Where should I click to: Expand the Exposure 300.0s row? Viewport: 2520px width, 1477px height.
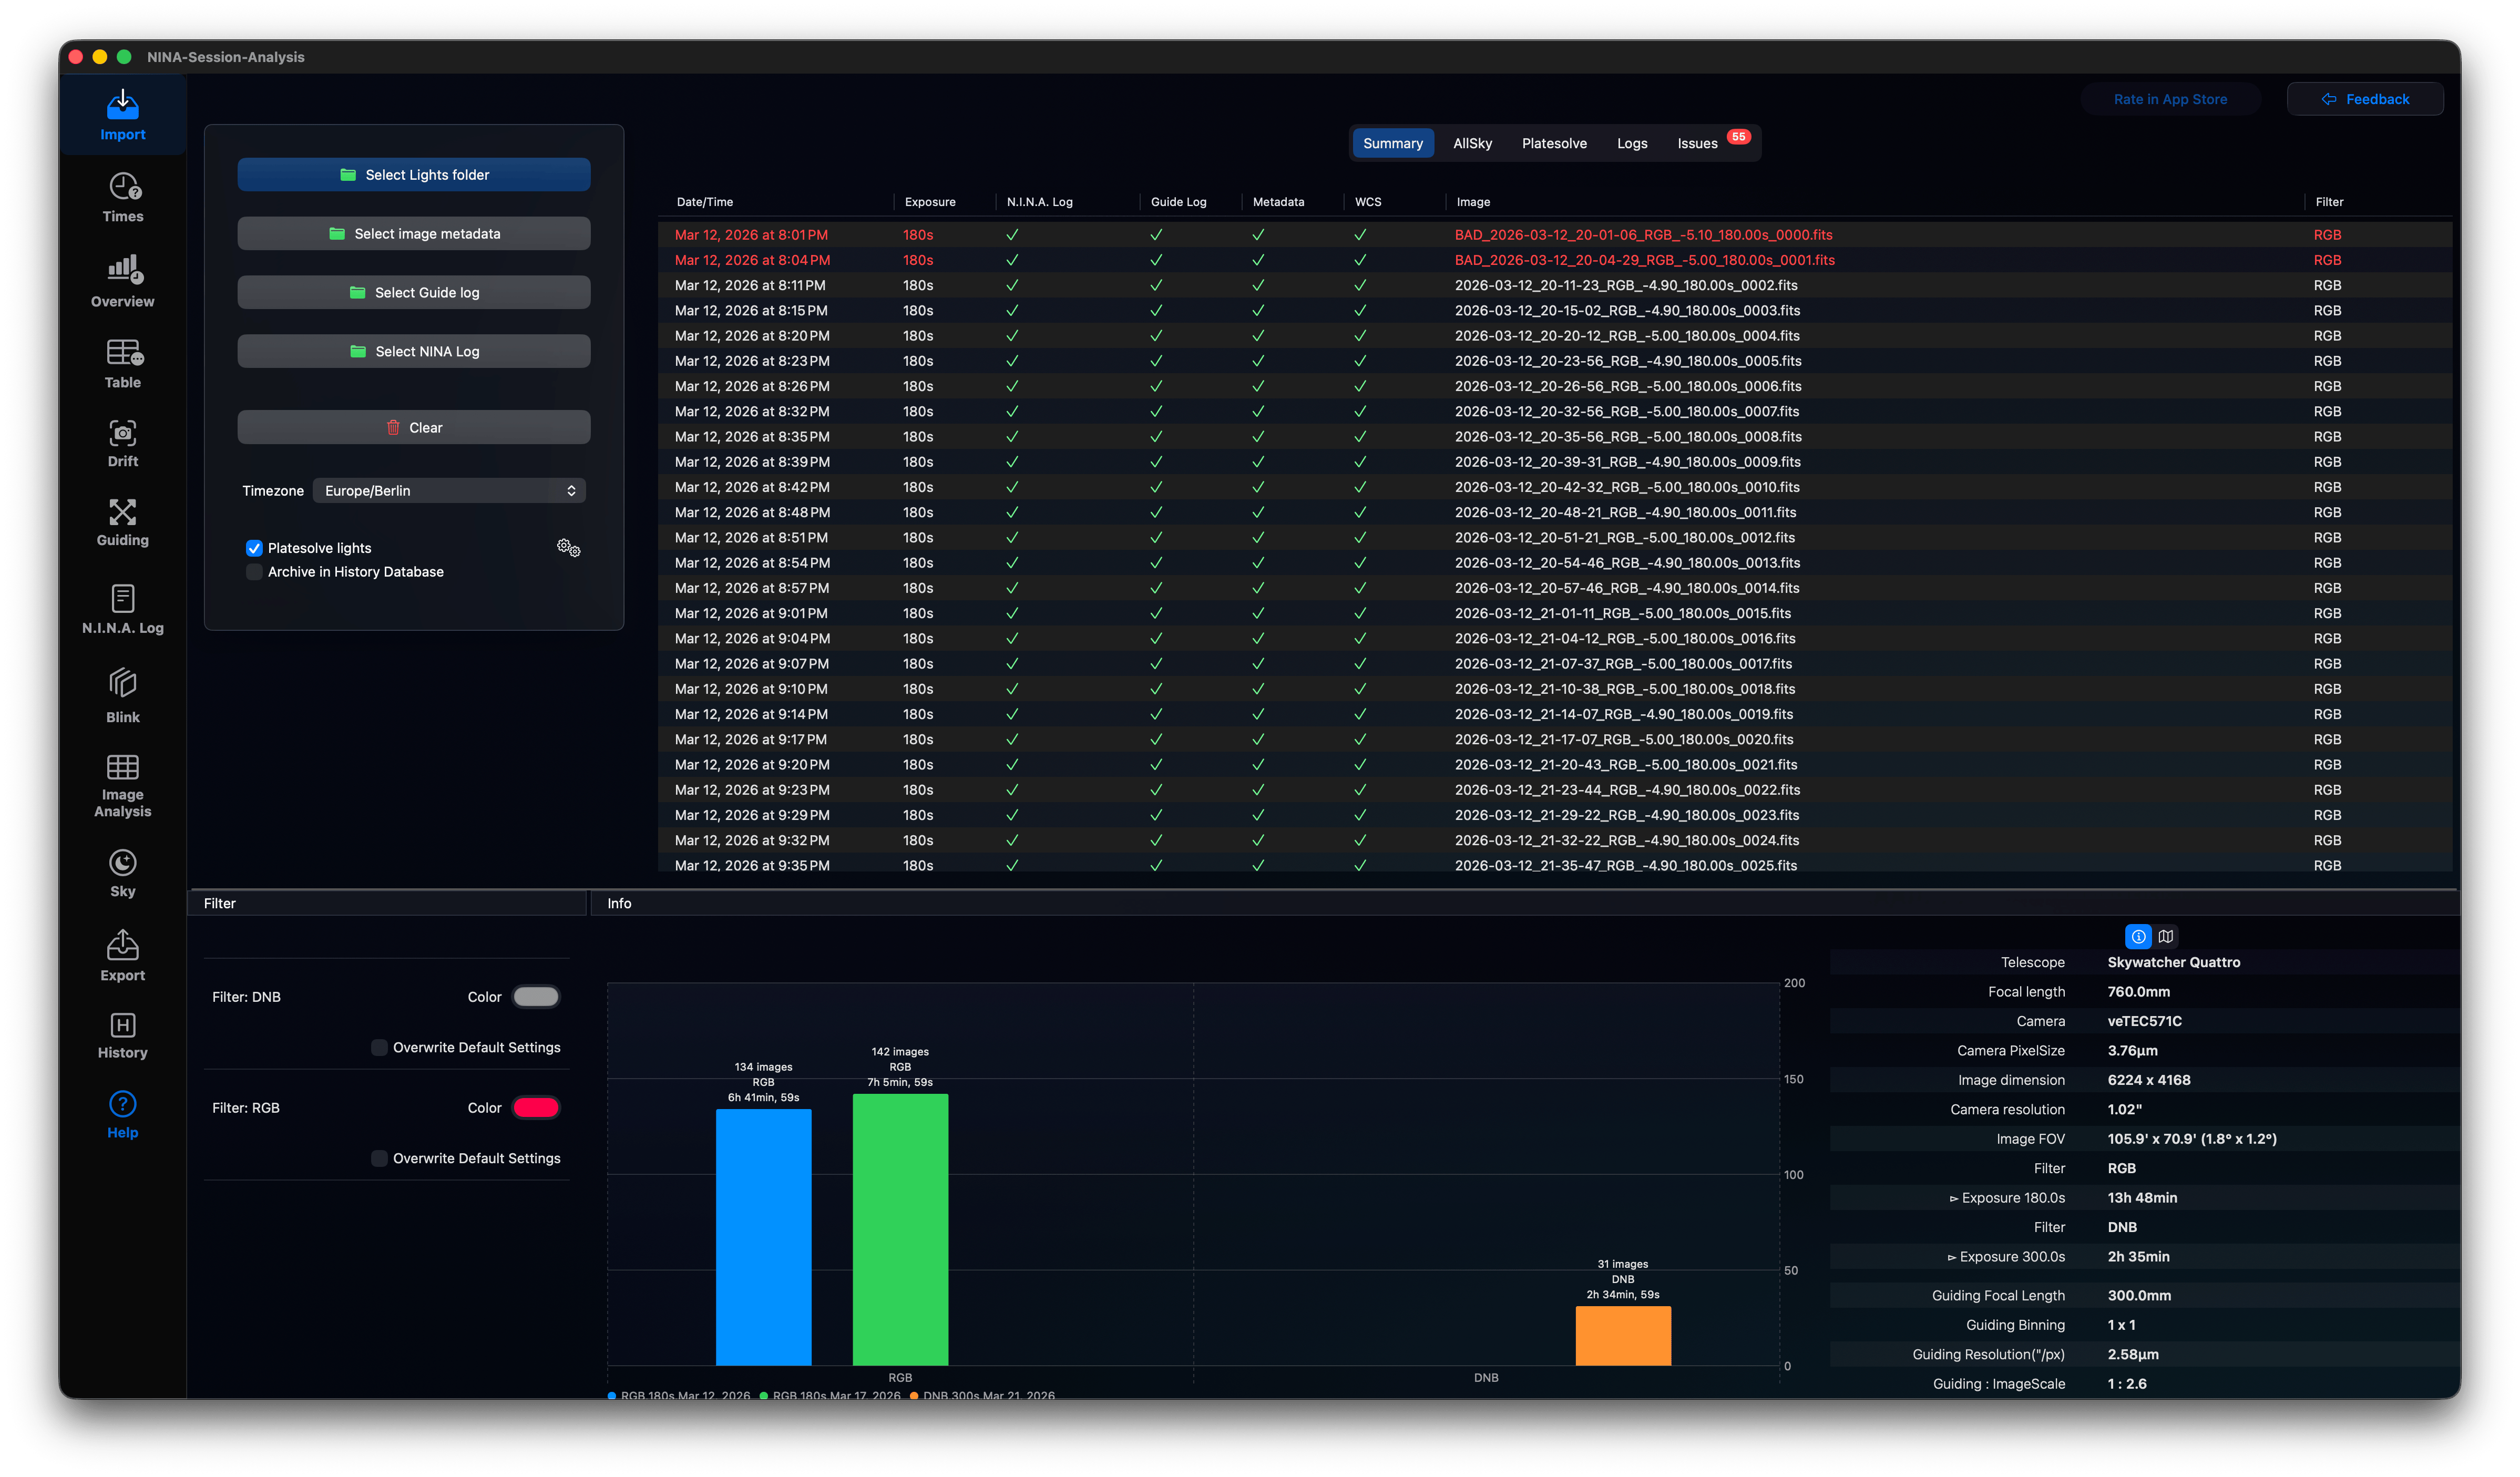point(2006,1257)
